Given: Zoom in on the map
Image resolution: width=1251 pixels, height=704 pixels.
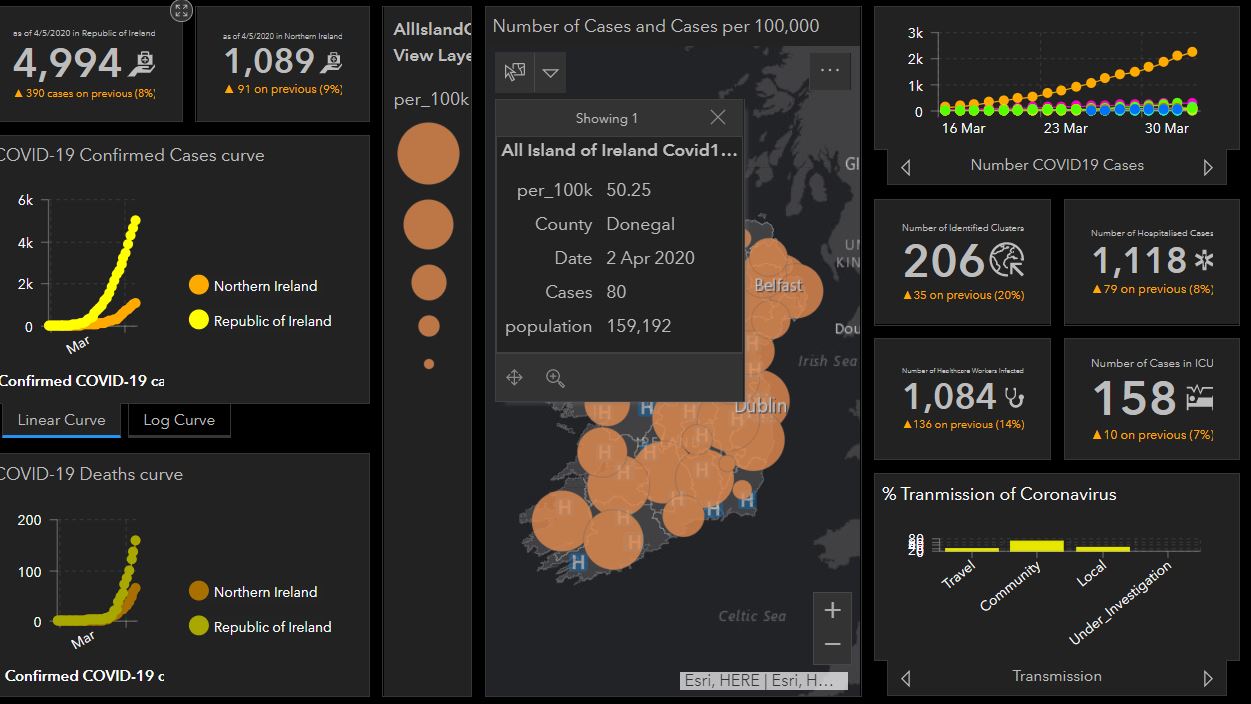Looking at the screenshot, I should coord(832,610).
